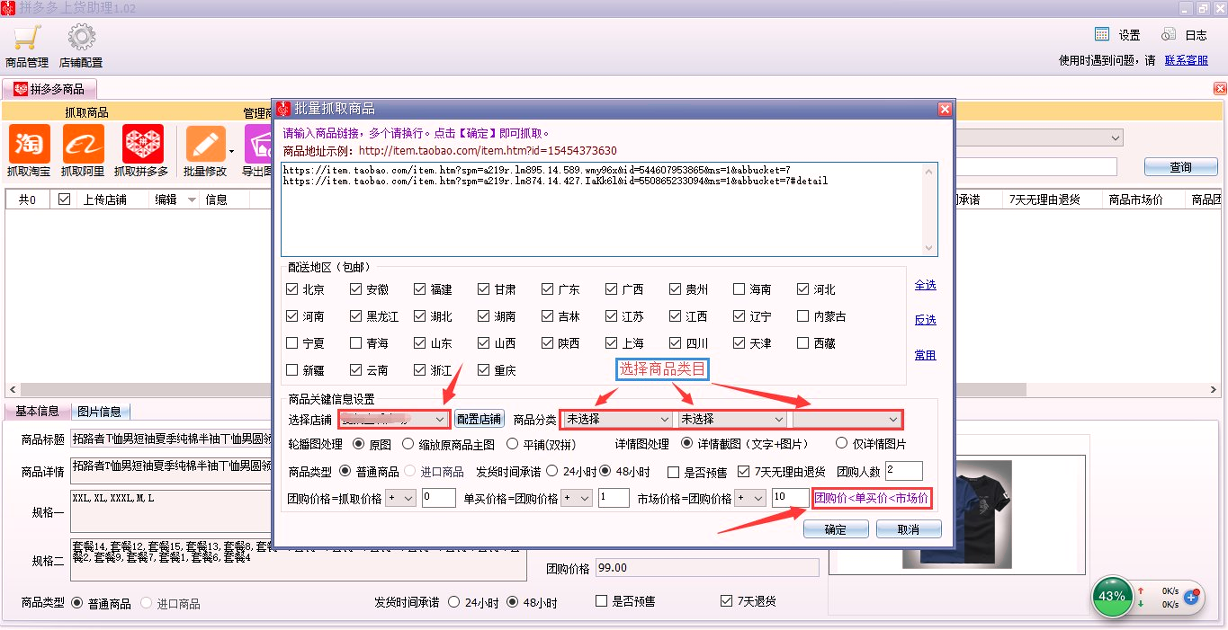The width and height of the screenshot is (1228, 630).
Task: Click 反选 link in dialog
Action: tap(925, 320)
